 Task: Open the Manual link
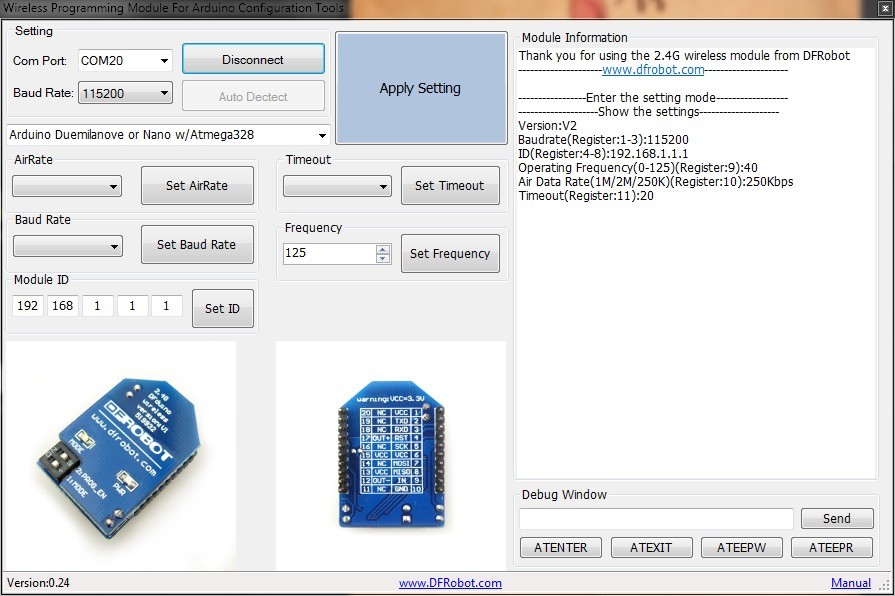851,583
